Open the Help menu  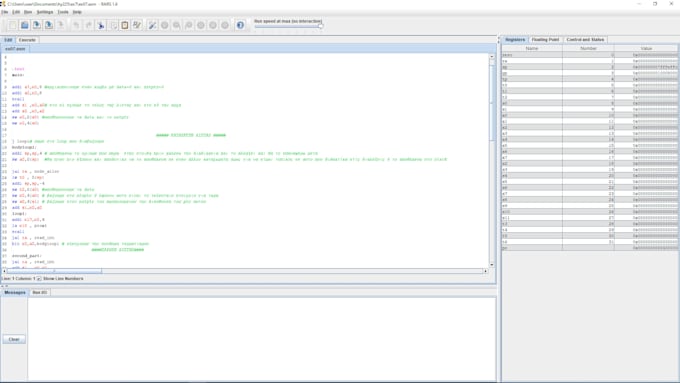(77, 12)
